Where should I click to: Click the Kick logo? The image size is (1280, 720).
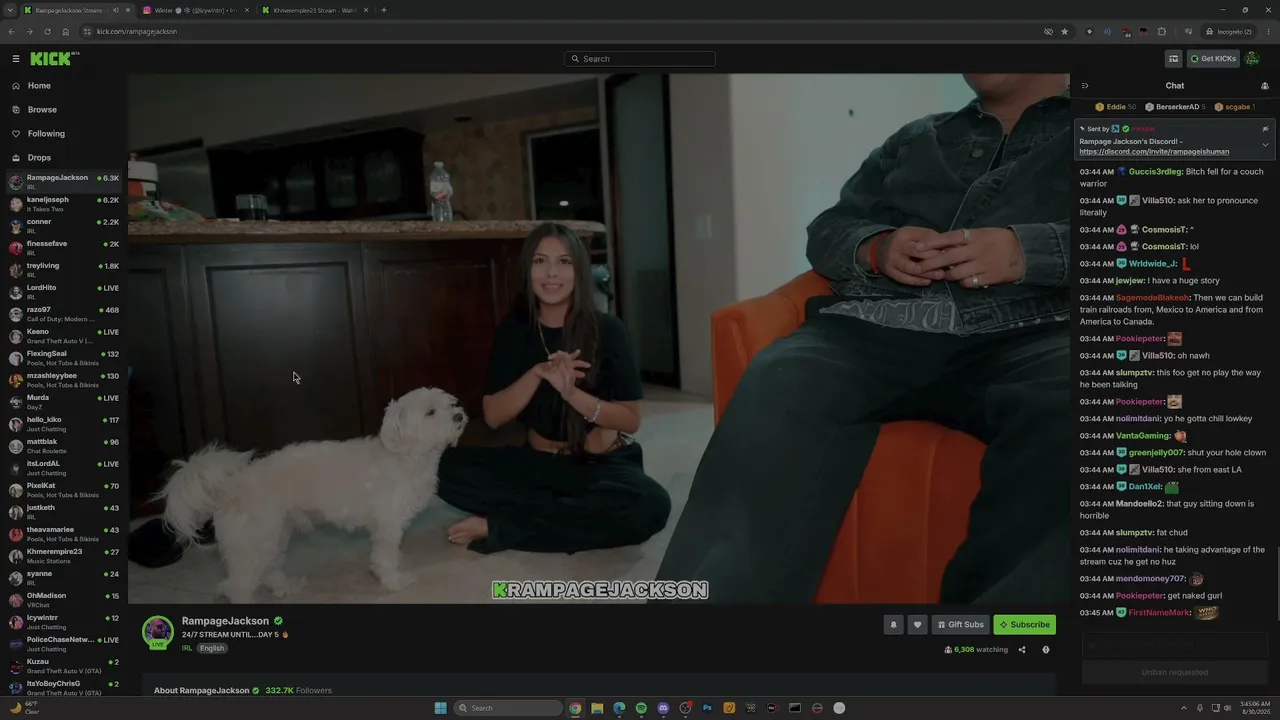pyautogui.click(x=51, y=59)
